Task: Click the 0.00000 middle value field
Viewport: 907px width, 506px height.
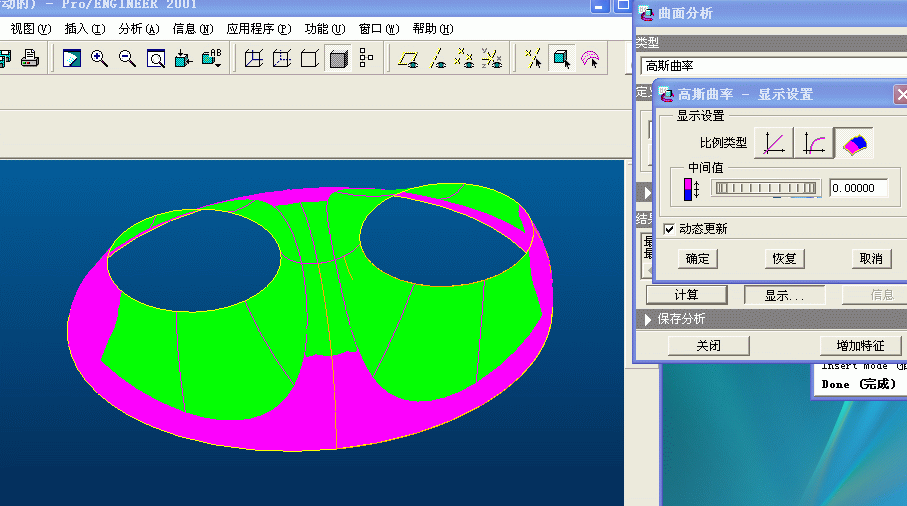Action: point(858,188)
